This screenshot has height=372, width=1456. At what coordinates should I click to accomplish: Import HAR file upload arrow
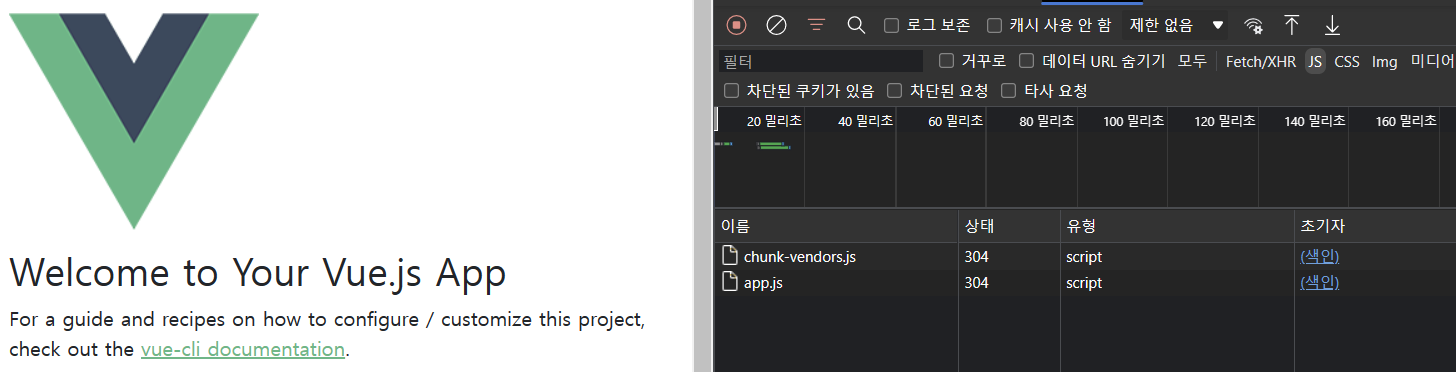point(1292,25)
